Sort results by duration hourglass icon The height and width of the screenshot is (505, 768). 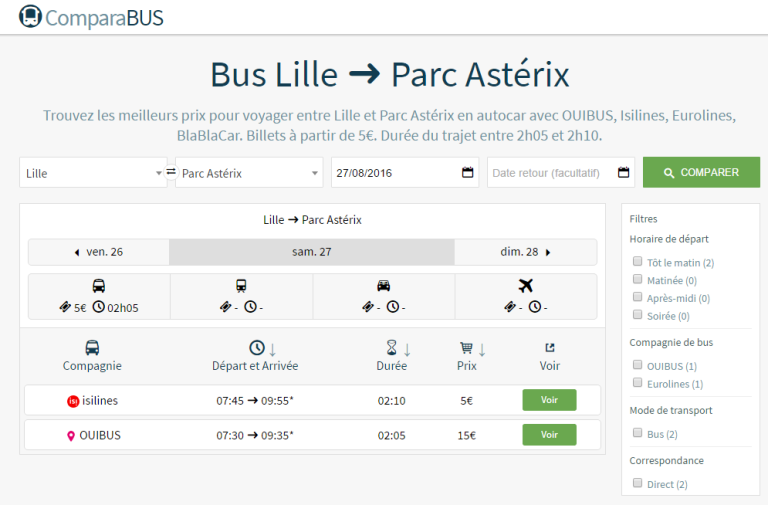pos(393,348)
